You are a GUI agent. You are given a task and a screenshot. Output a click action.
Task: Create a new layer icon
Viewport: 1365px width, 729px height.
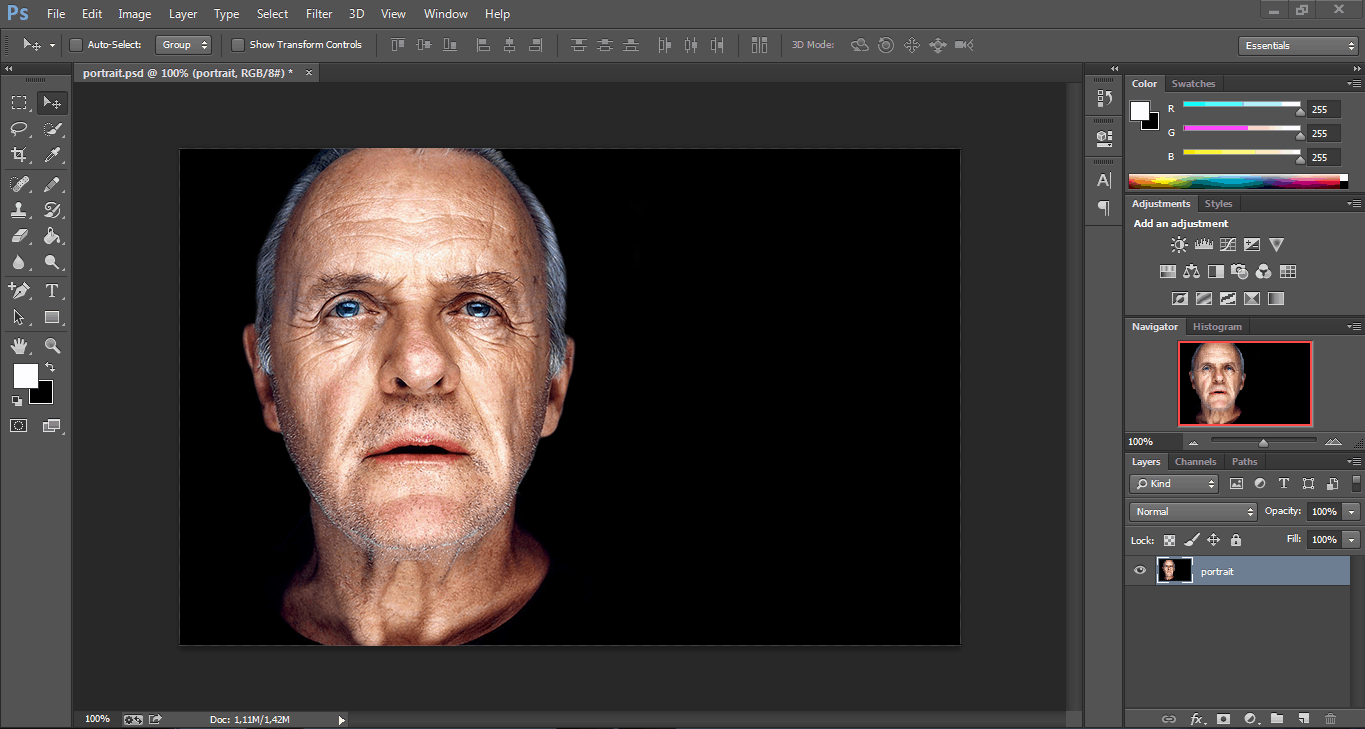(x=1303, y=718)
